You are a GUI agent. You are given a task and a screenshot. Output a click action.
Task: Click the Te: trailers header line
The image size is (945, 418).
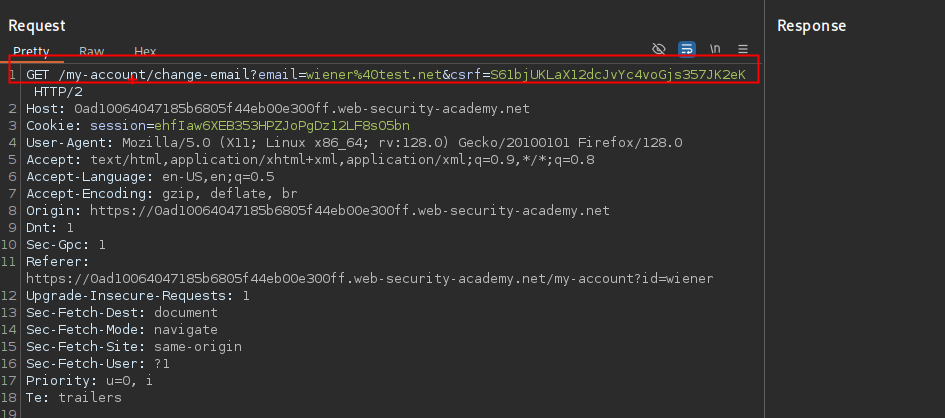click(x=74, y=398)
